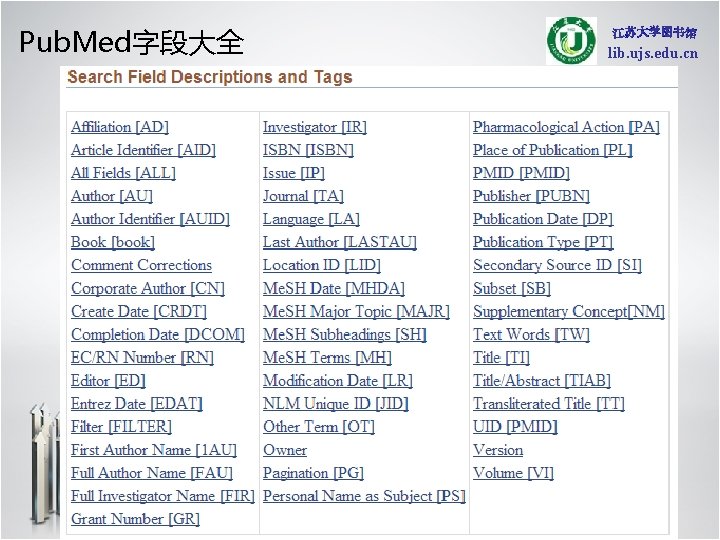Click the Book [book] link

point(113,242)
